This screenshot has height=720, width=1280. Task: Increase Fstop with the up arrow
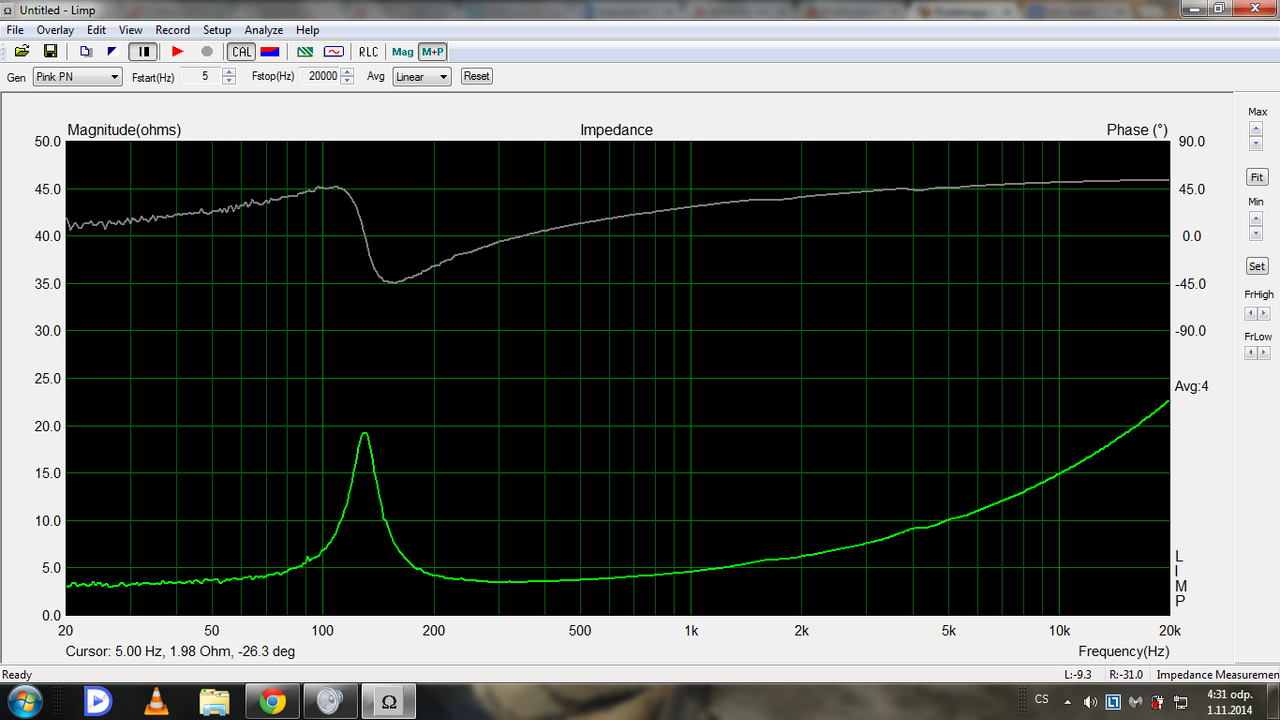coord(347,72)
